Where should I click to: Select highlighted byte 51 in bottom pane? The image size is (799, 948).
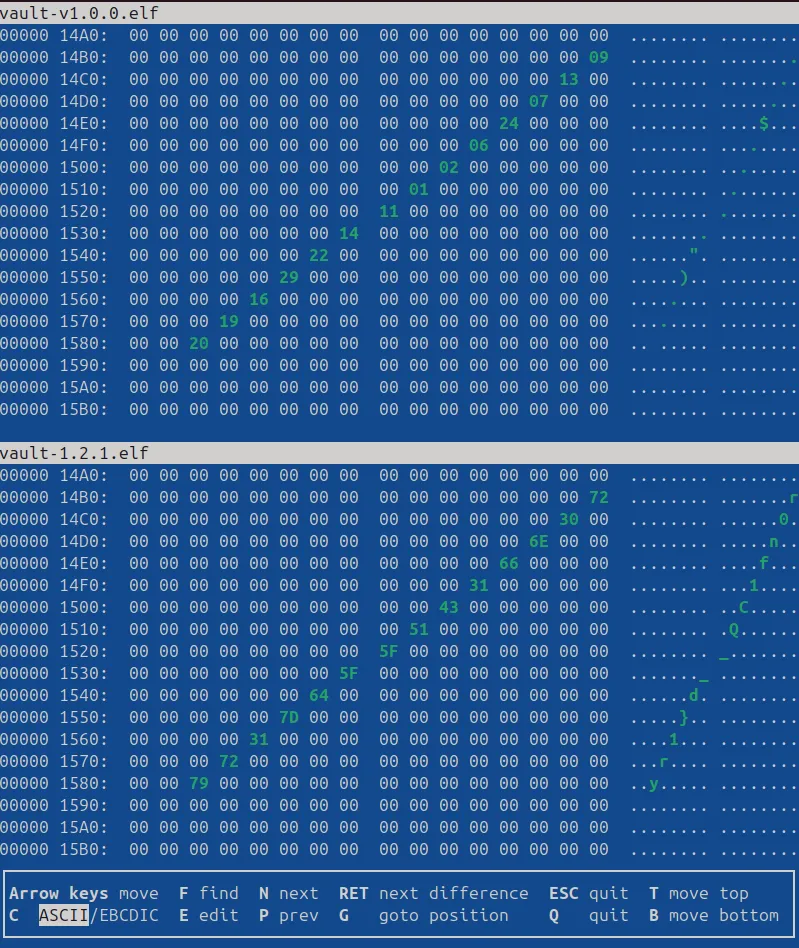tap(419, 629)
